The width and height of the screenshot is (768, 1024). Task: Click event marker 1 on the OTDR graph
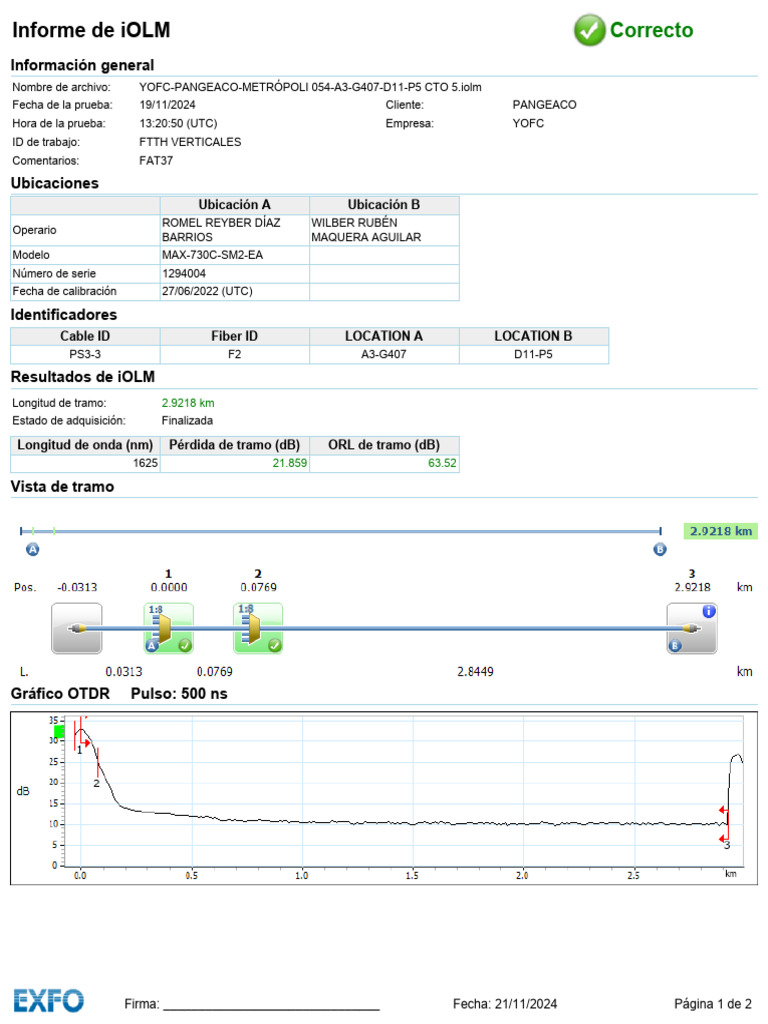click(x=80, y=750)
